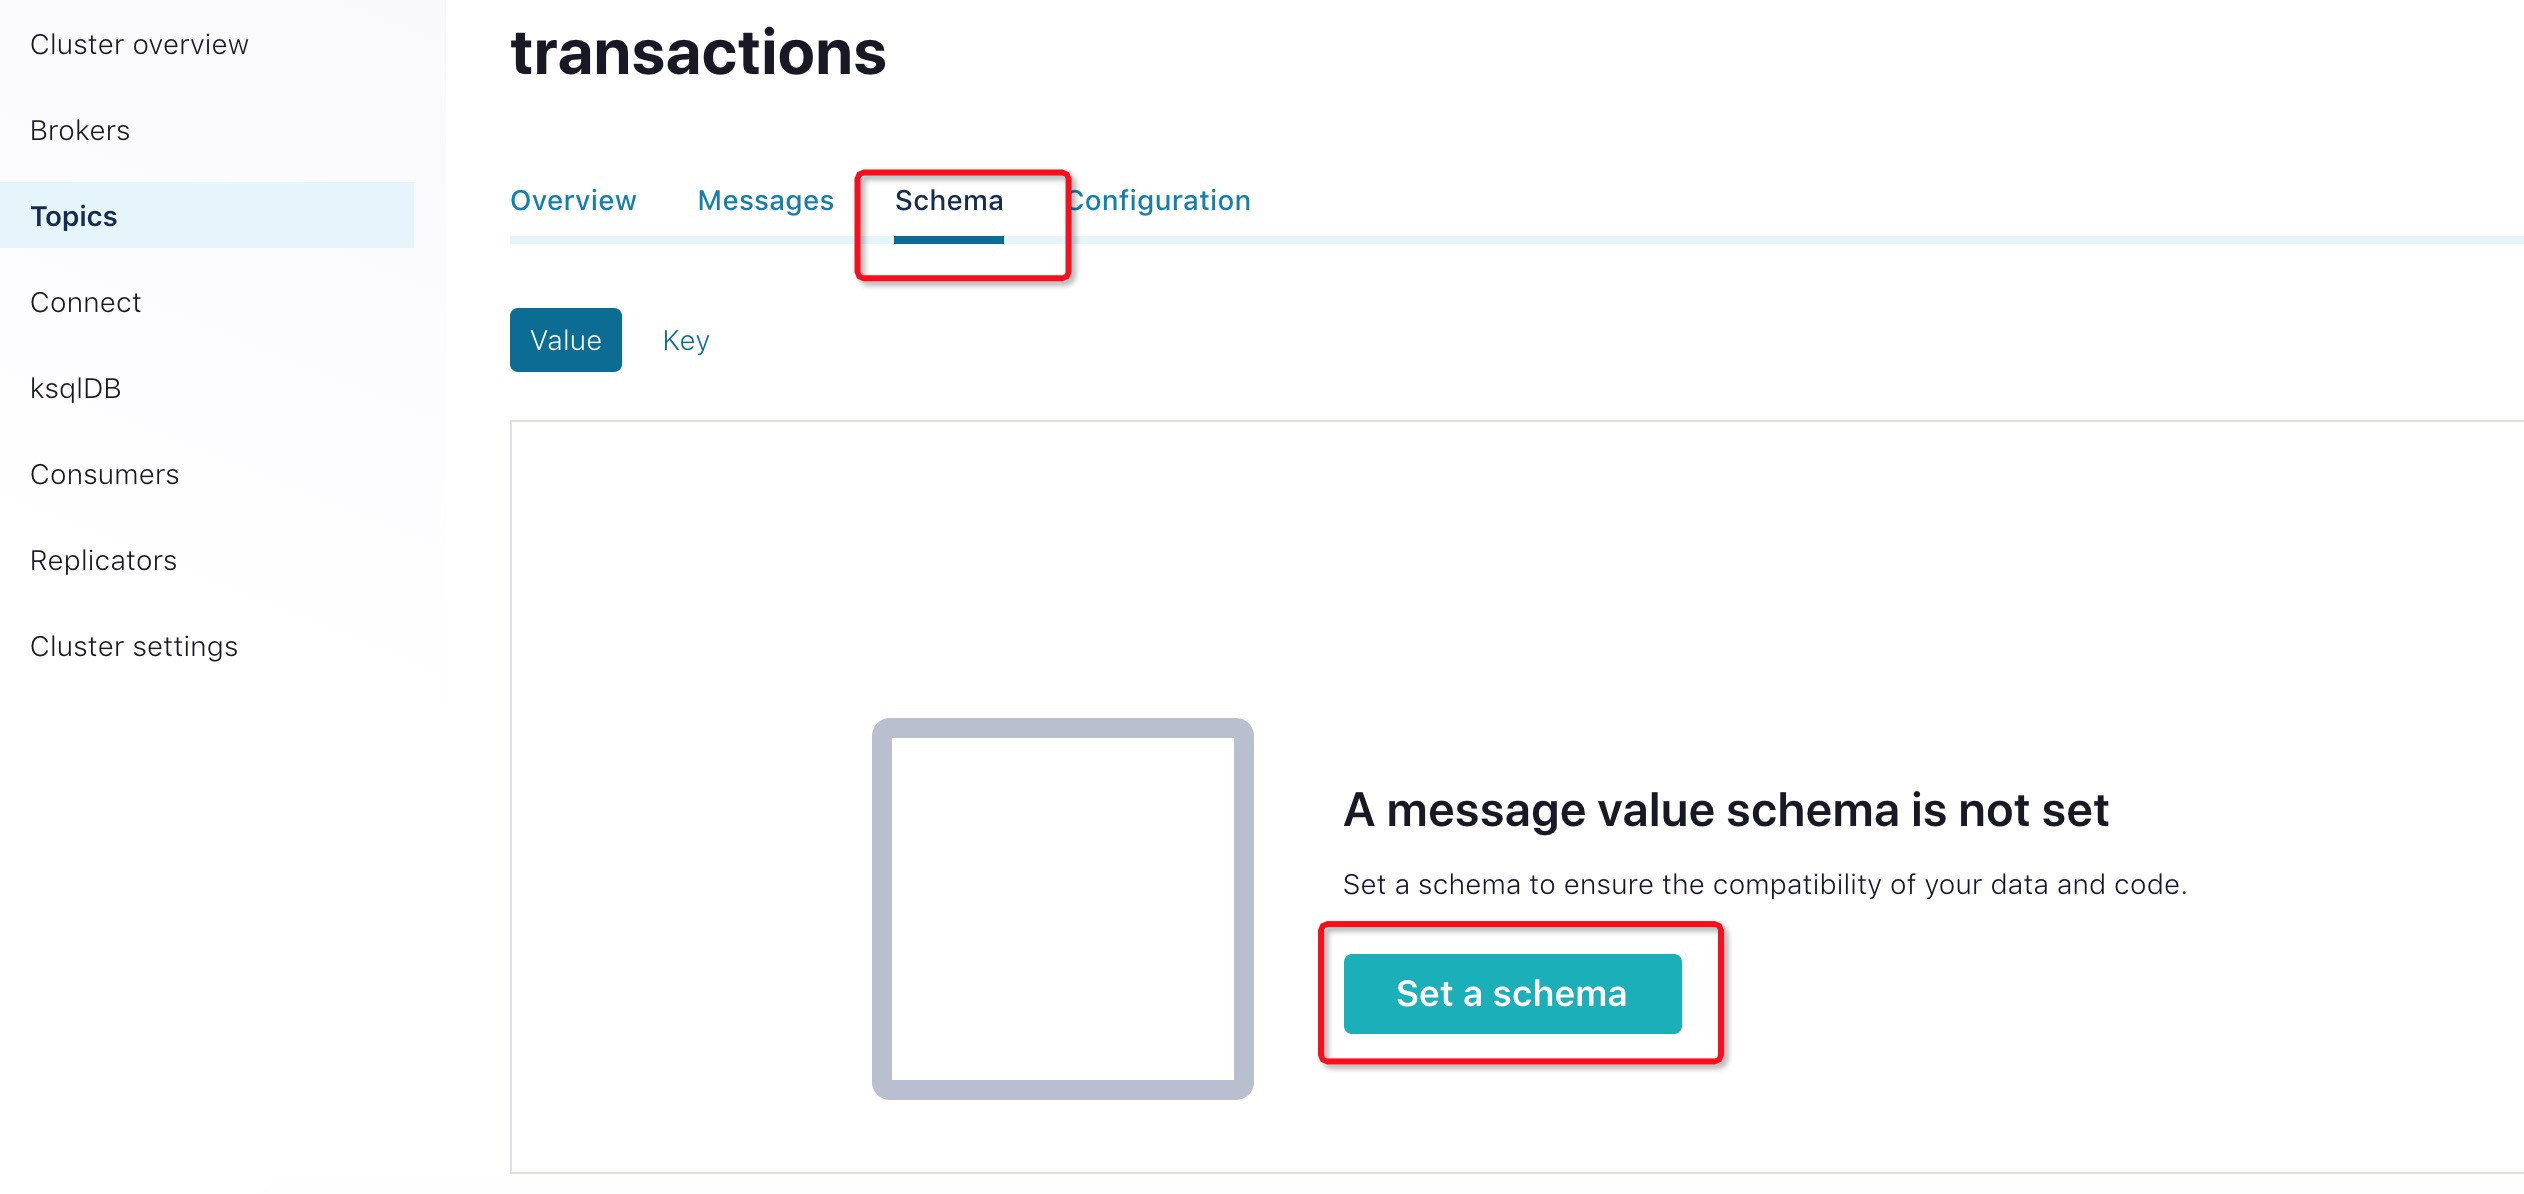
Task: Switch to the Messages tab
Action: click(765, 200)
